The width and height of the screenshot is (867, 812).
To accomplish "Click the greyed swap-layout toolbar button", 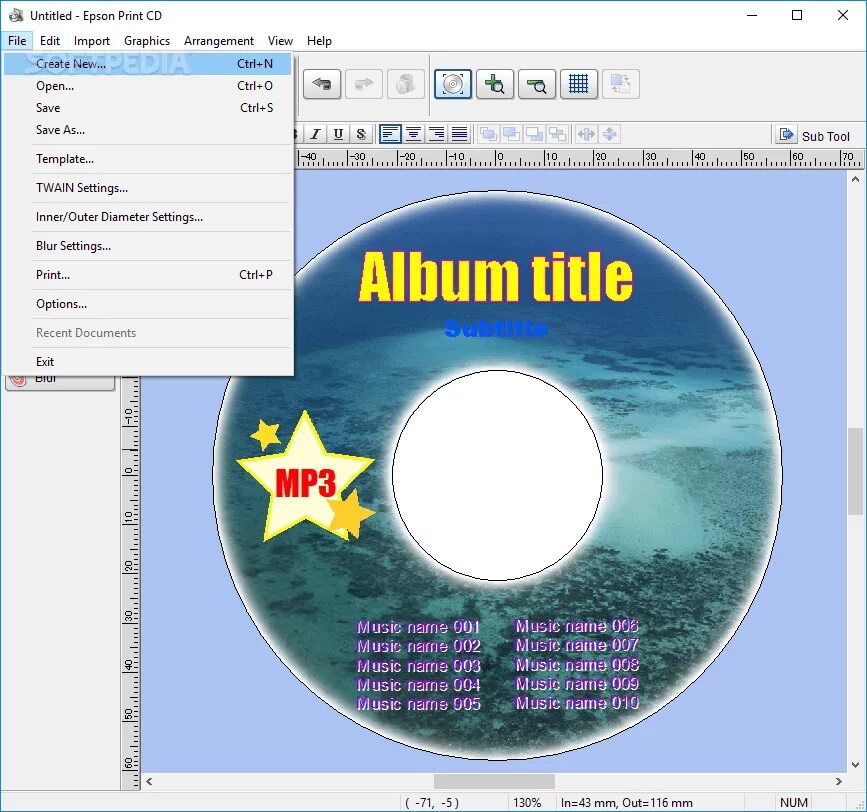I will pyautogui.click(x=621, y=84).
